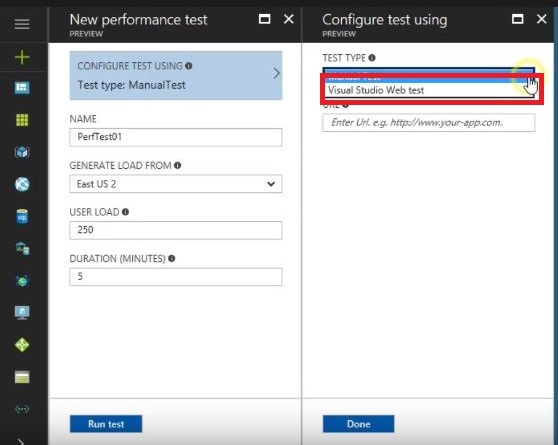Click the Duration field showing 5
This screenshot has width=558, height=445.
[x=176, y=277]
